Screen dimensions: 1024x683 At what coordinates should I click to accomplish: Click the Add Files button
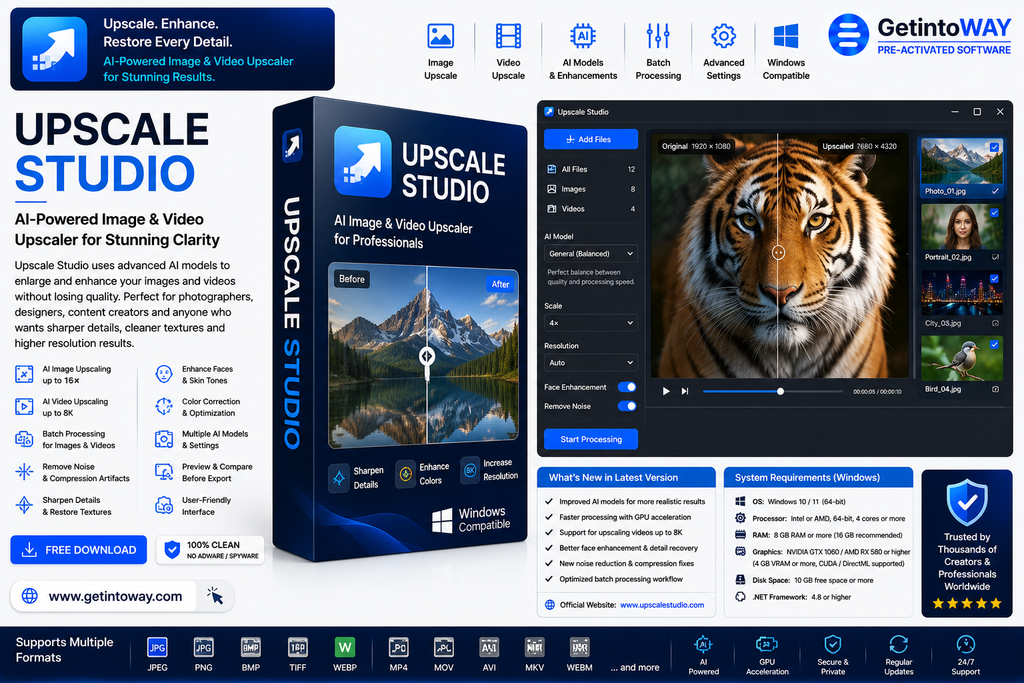pos(591,139)
